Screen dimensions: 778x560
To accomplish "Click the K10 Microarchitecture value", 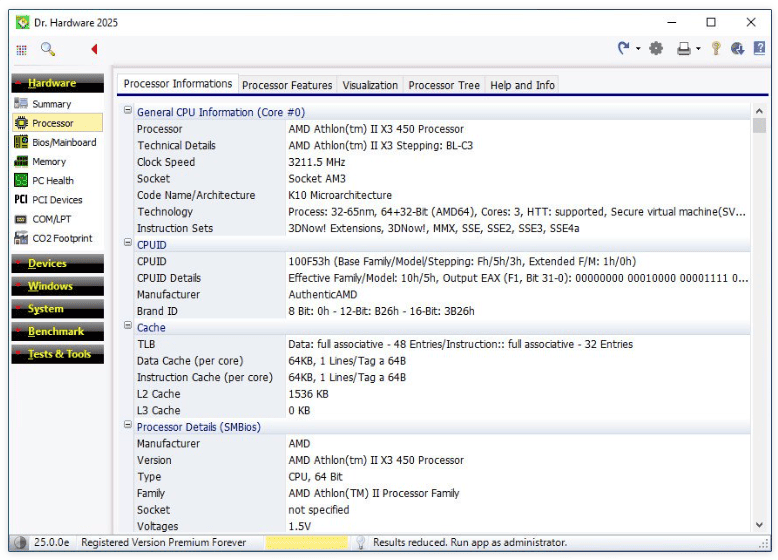I will [x=340, y=195].
